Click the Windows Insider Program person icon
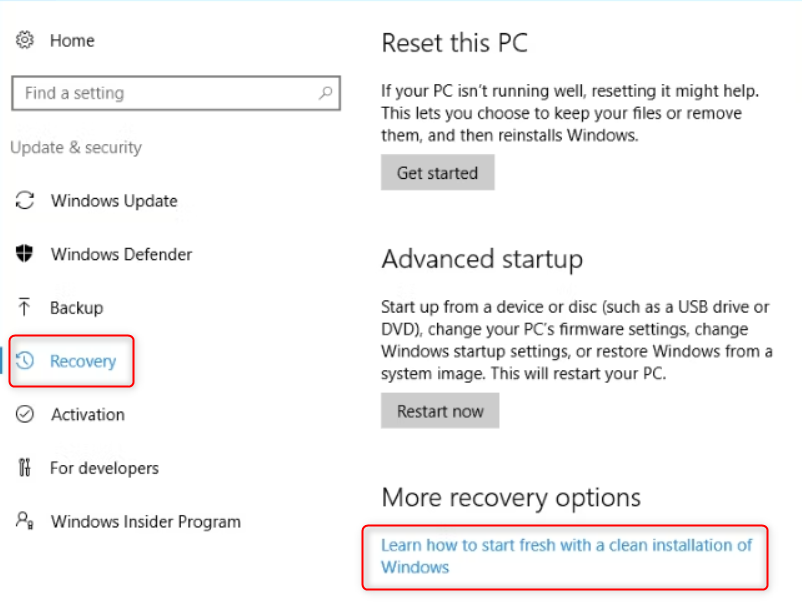Screen dimensions: 802x604 (25, 521)
